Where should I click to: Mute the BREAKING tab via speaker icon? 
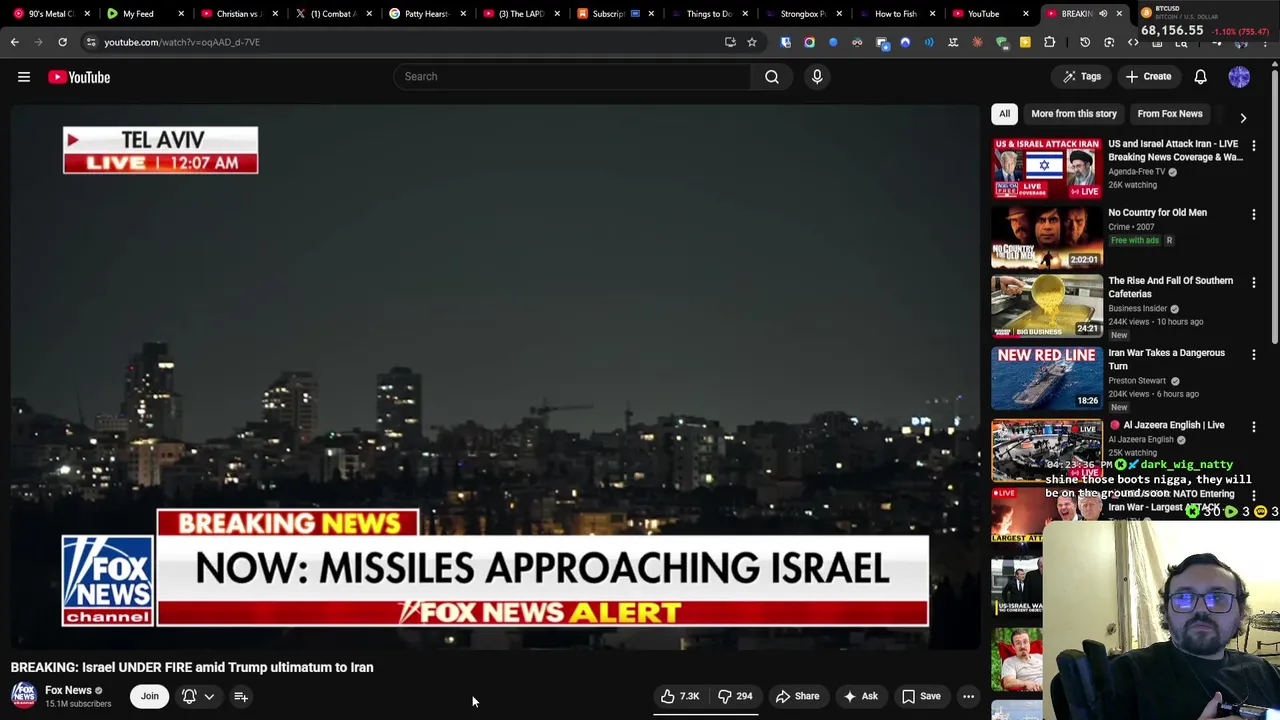[x=1103, y=13]
